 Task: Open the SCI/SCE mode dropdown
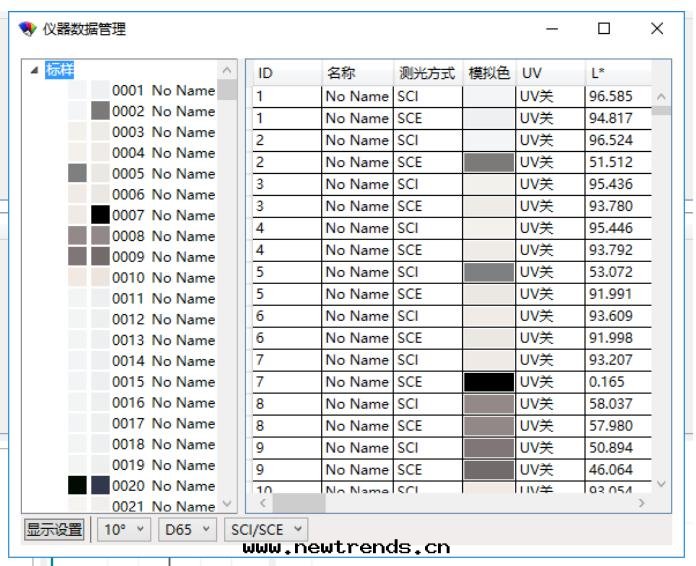[x=266, y=529]
